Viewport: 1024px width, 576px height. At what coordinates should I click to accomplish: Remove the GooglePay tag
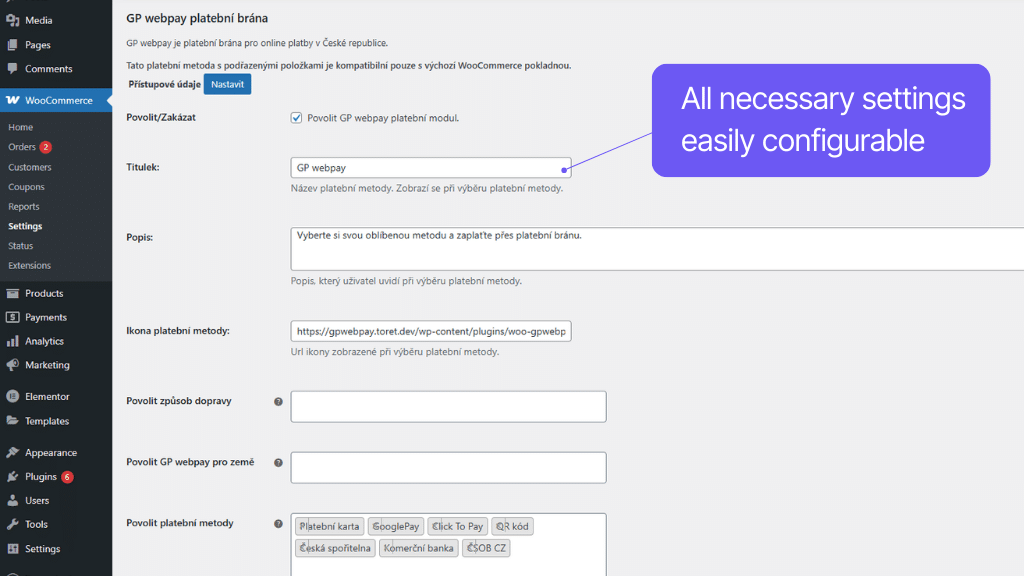click(376, 526)
